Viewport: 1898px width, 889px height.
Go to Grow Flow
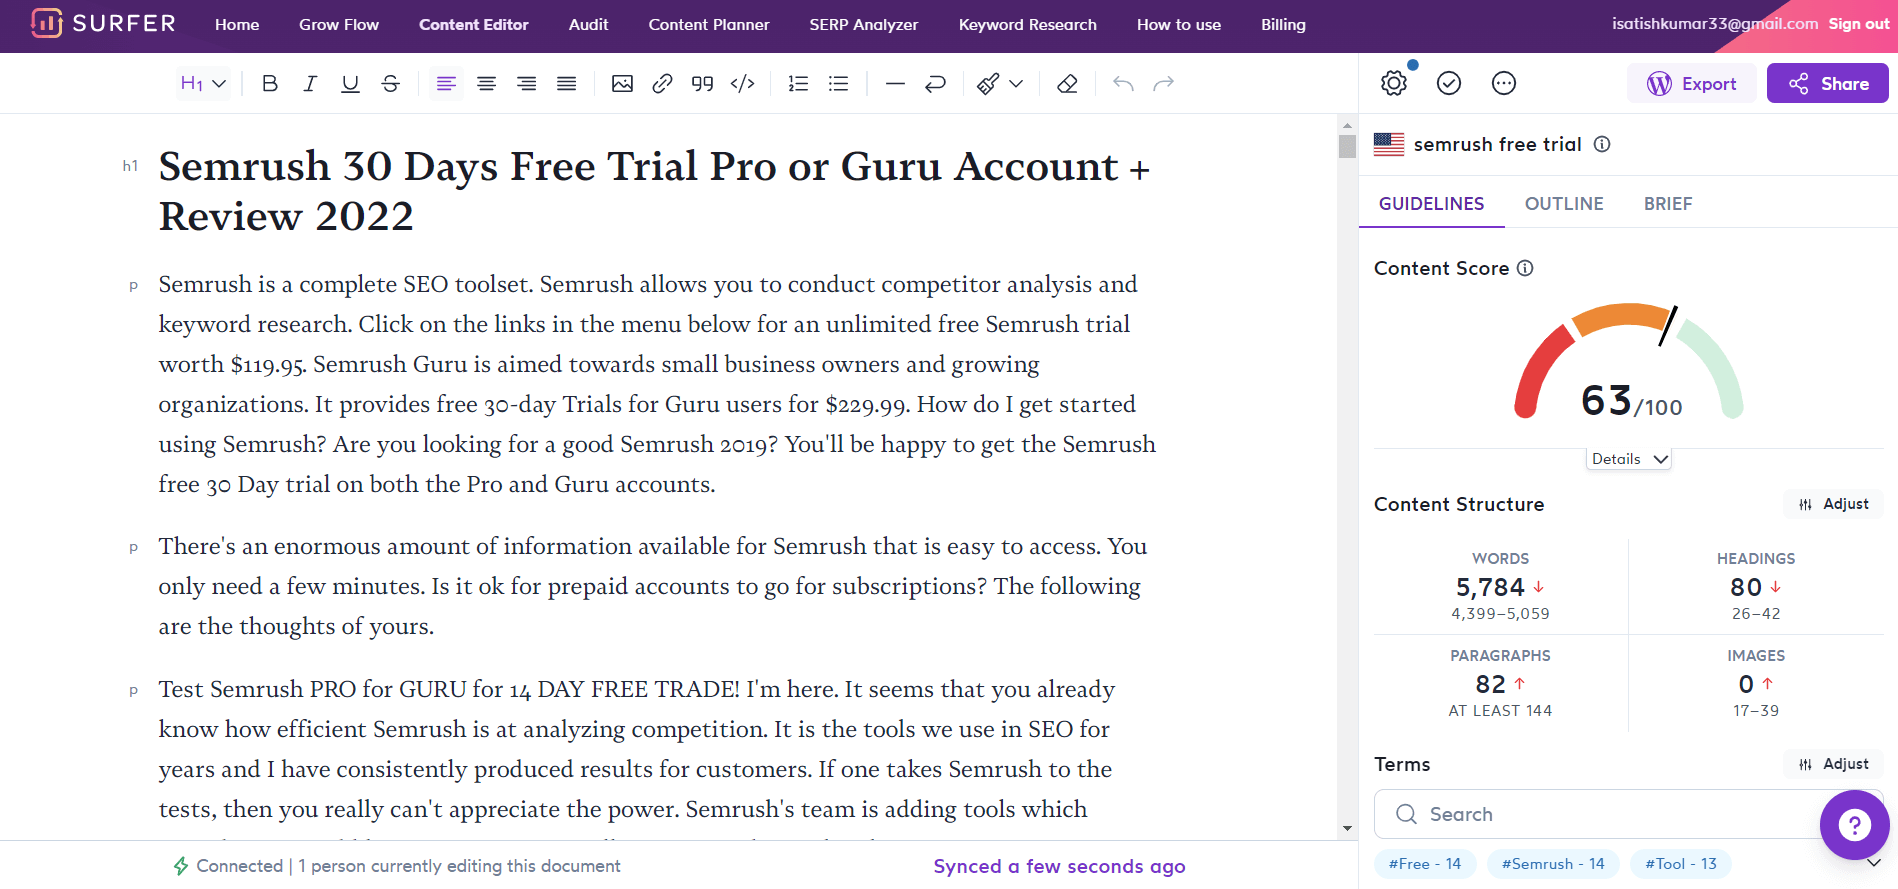pyautogui.click(x=339, y=25)
